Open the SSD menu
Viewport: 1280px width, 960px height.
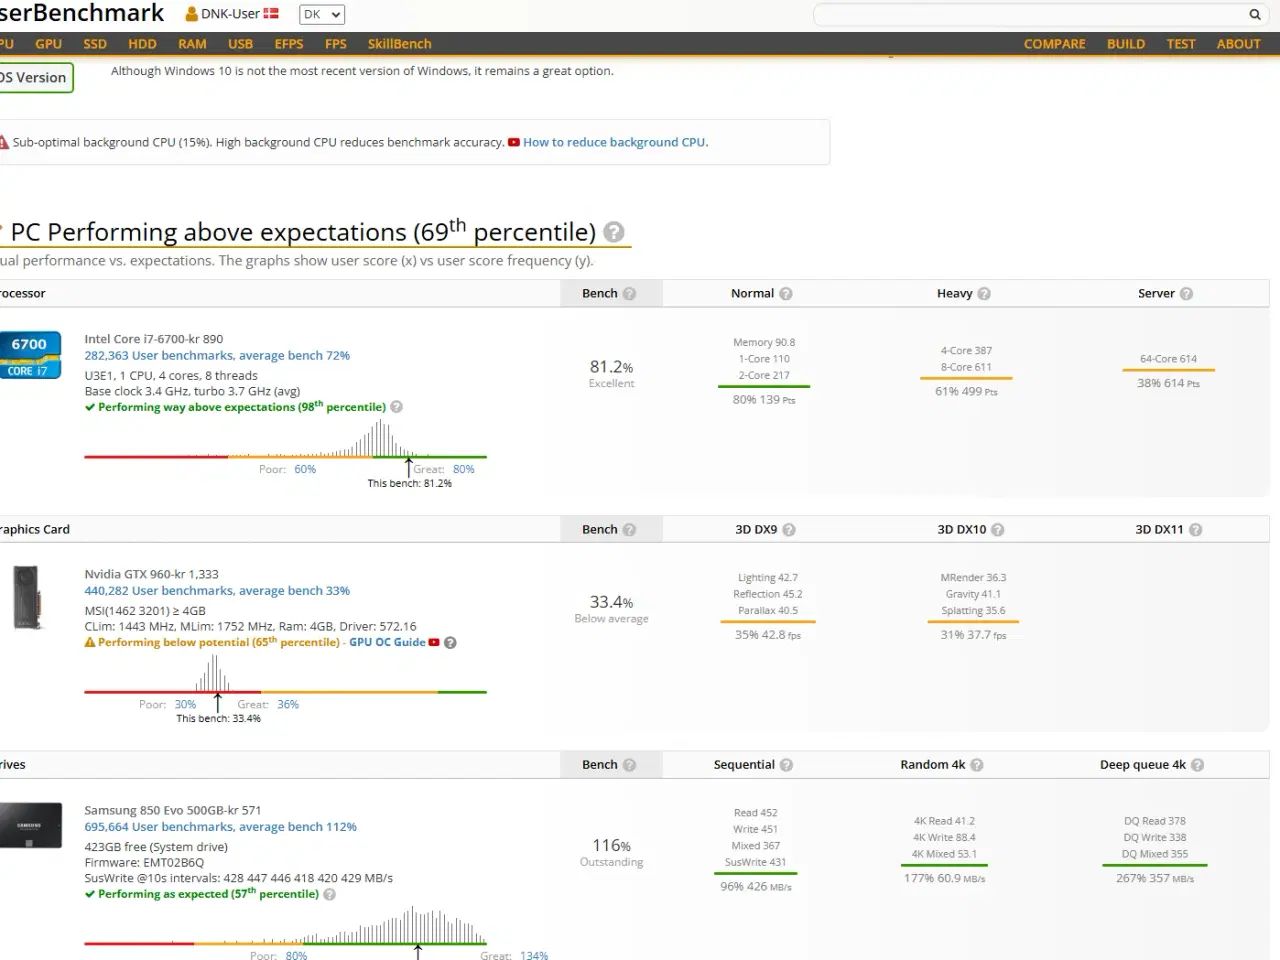coord(95,44)
